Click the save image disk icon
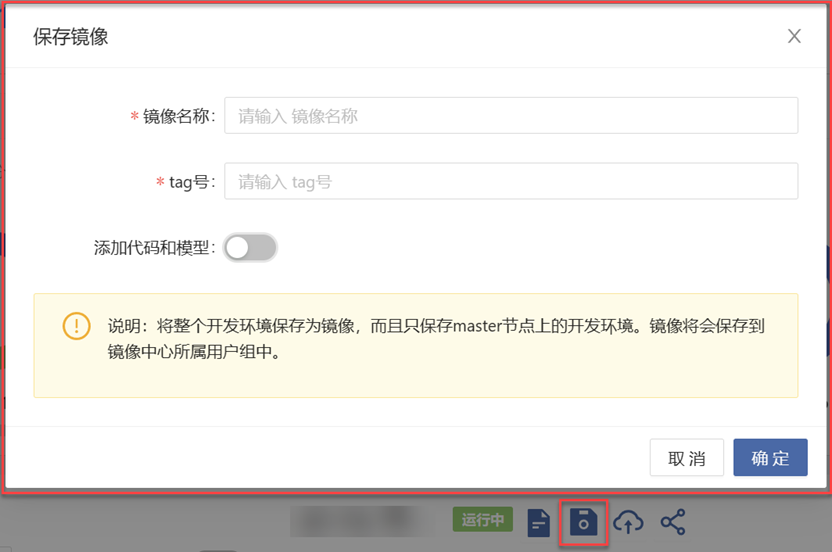Image resolution: width=832 pixels, height=552 pixels. click(x=583, y=522)
